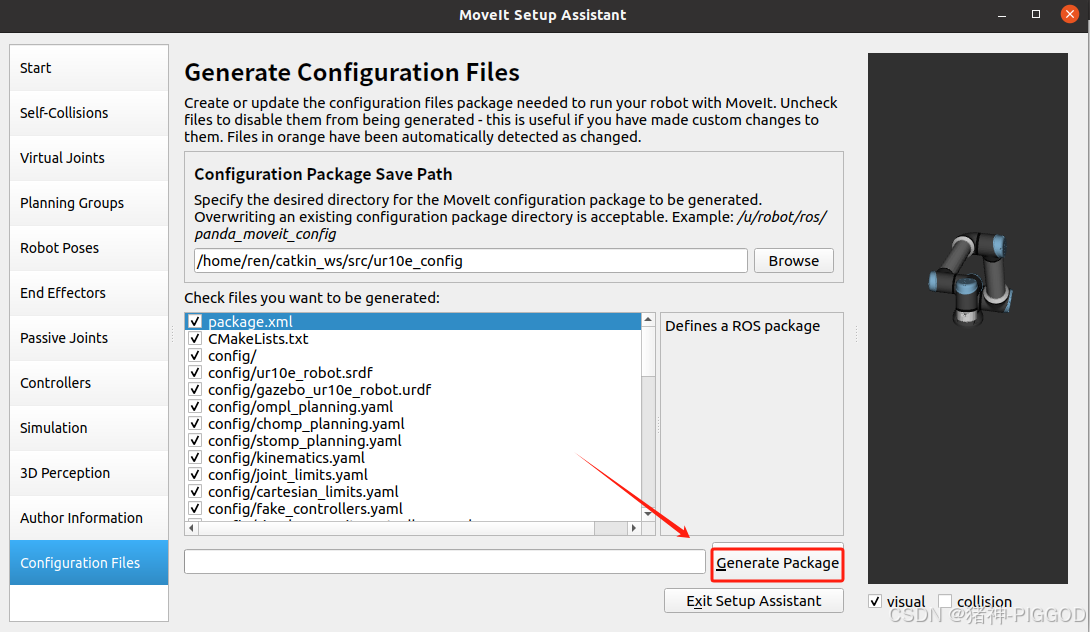
Task: Toggle the visual display checkbox
Action: 875,601
